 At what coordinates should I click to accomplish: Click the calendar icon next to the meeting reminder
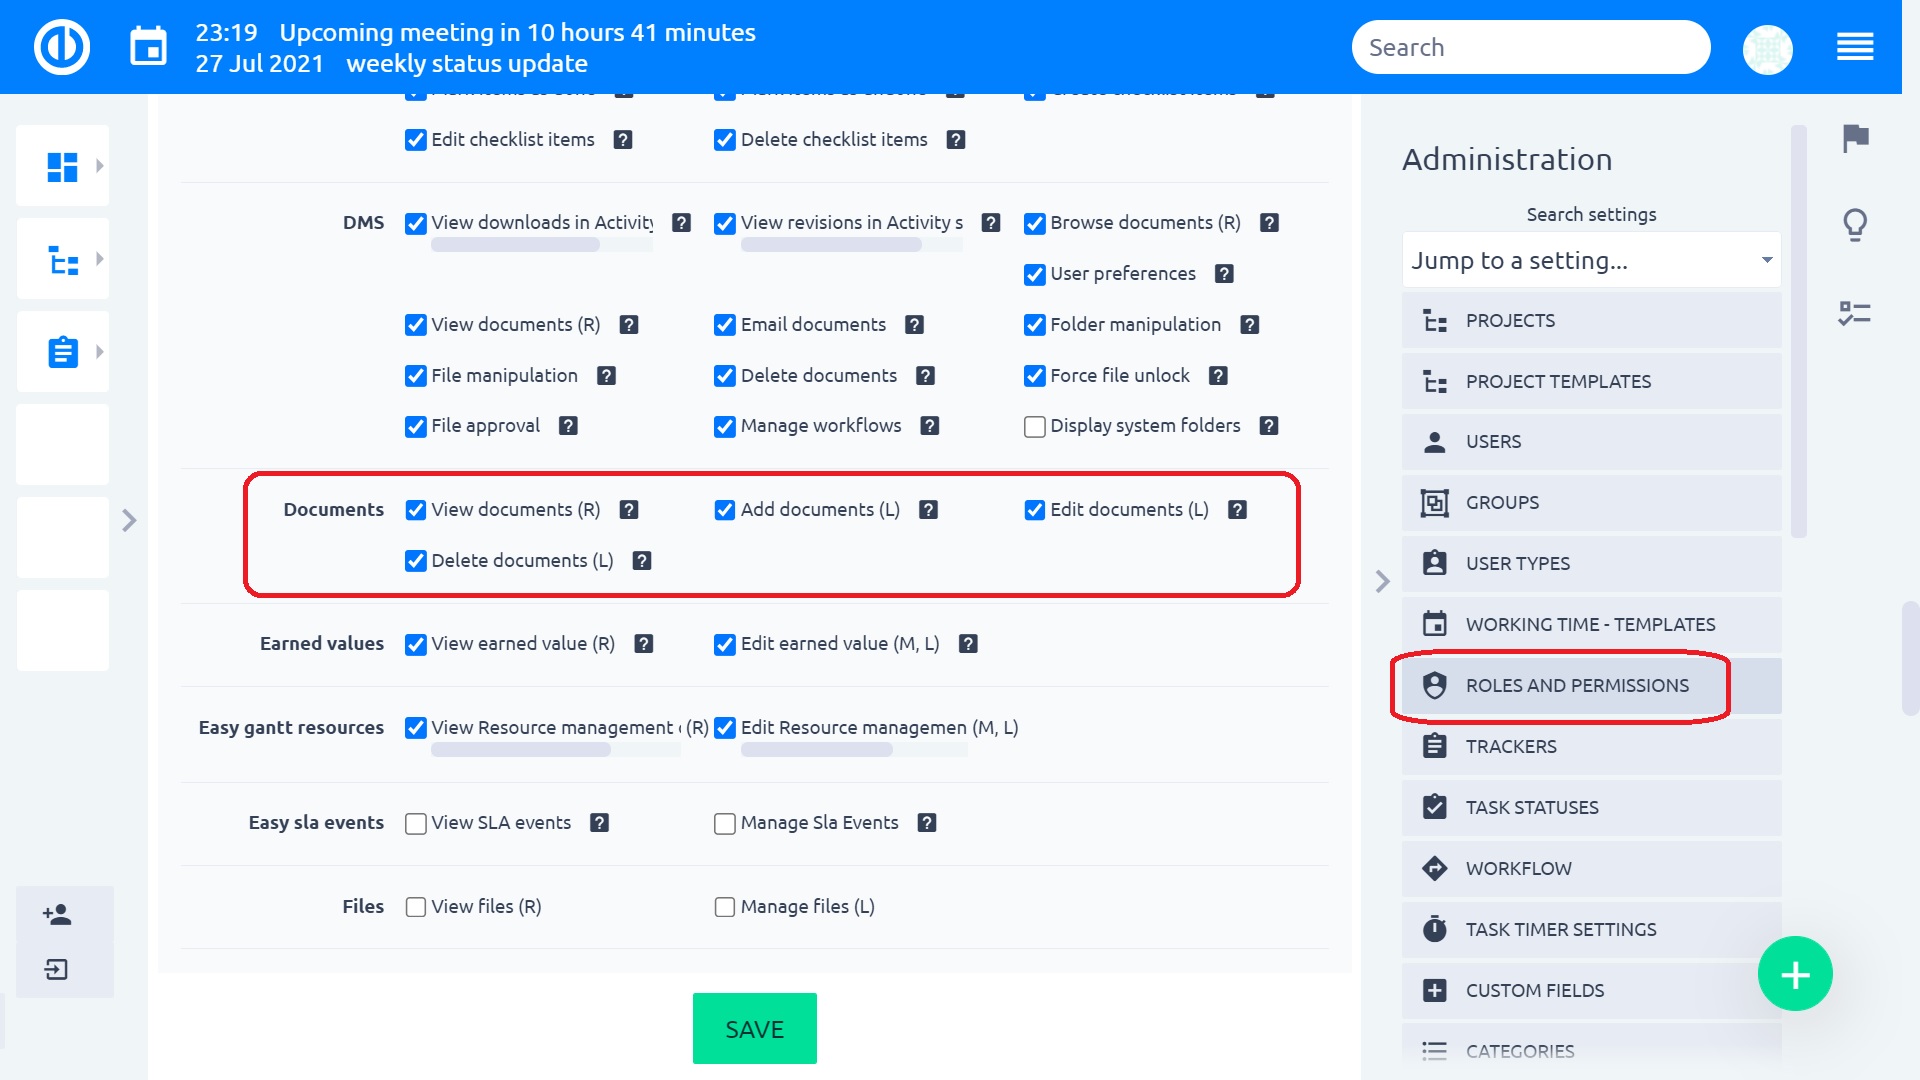(x=148, y=45)
